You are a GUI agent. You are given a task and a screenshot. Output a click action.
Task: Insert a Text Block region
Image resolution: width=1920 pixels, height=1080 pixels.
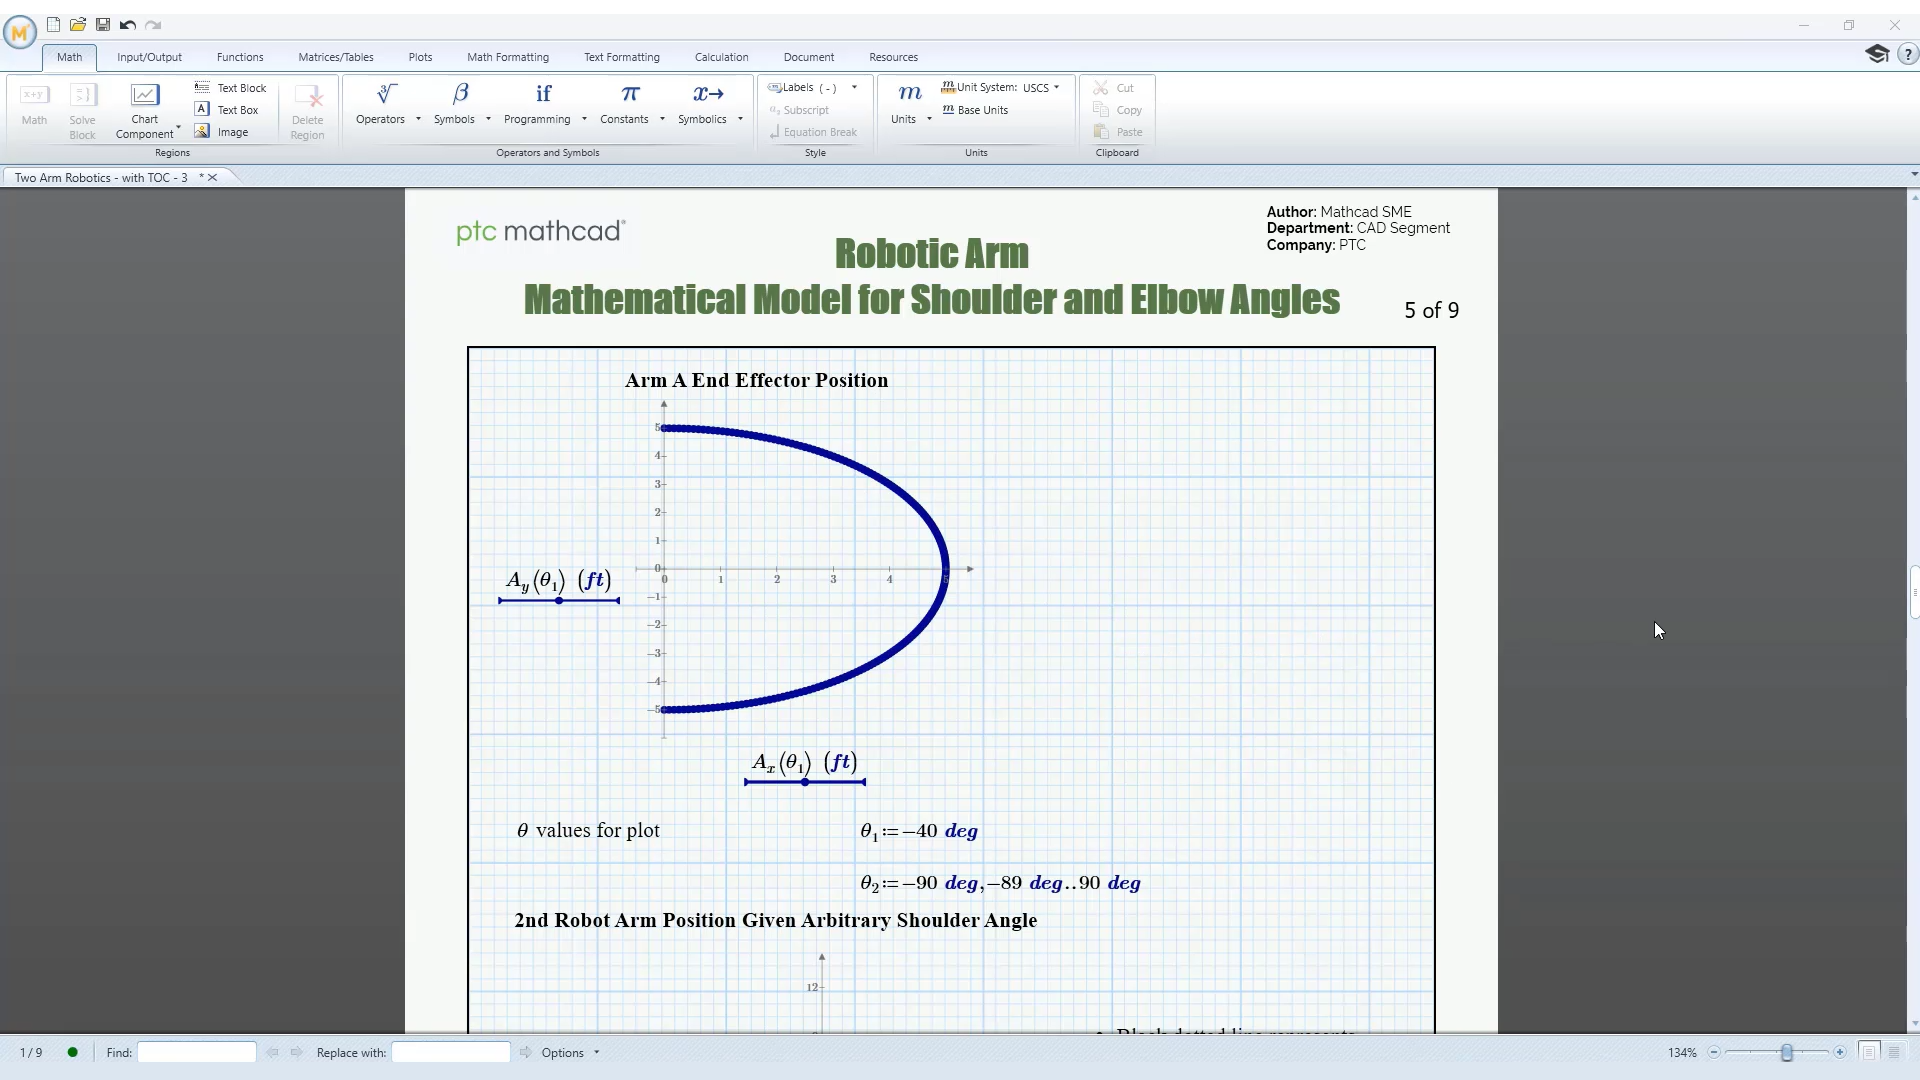click(x=231, y=88)
